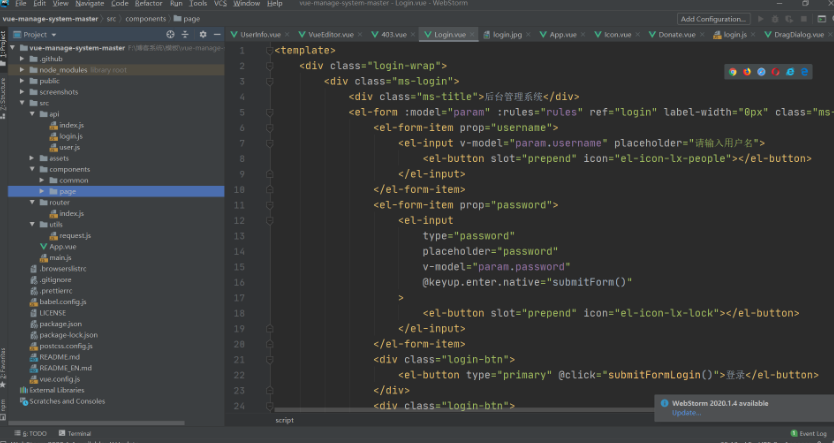834x443 pixels.
Task: Expand the public folder
Action: click(x=22, y=81)
